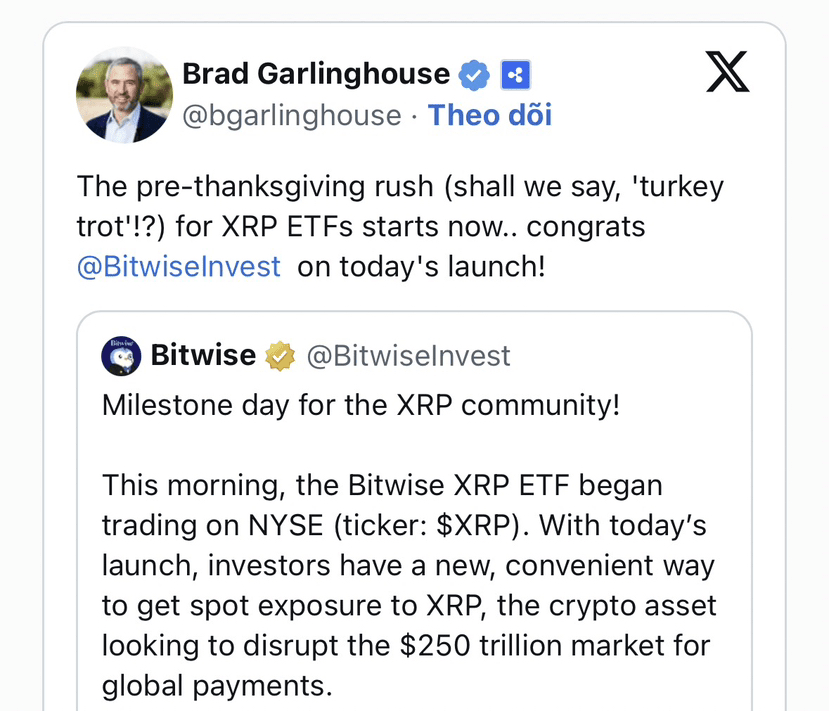The height and width of the screenshot is (711, 829).
Task: Open the Brad Garlinghouse display name
Action: click(316, 73)
